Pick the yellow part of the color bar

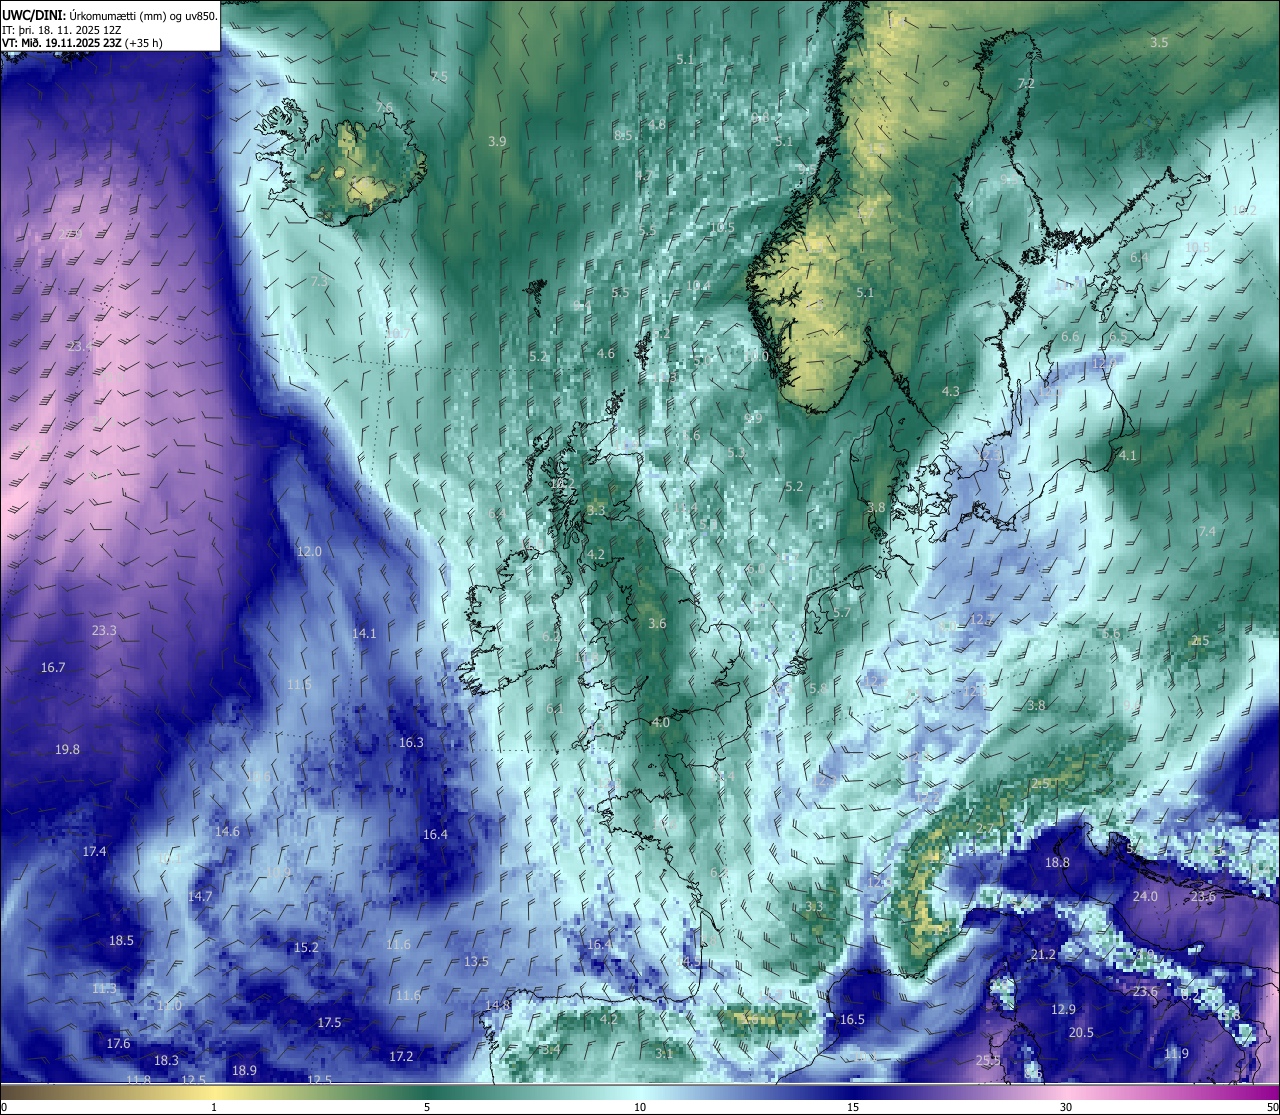214,1091
